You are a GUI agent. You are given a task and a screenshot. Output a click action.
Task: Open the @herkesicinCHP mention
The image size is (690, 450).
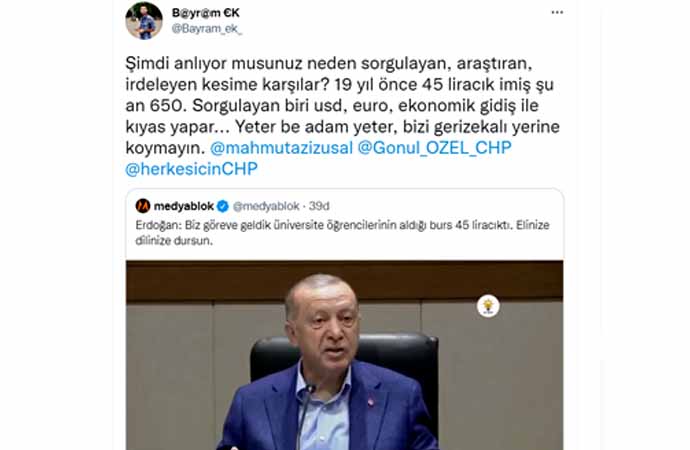click(191, 168)
